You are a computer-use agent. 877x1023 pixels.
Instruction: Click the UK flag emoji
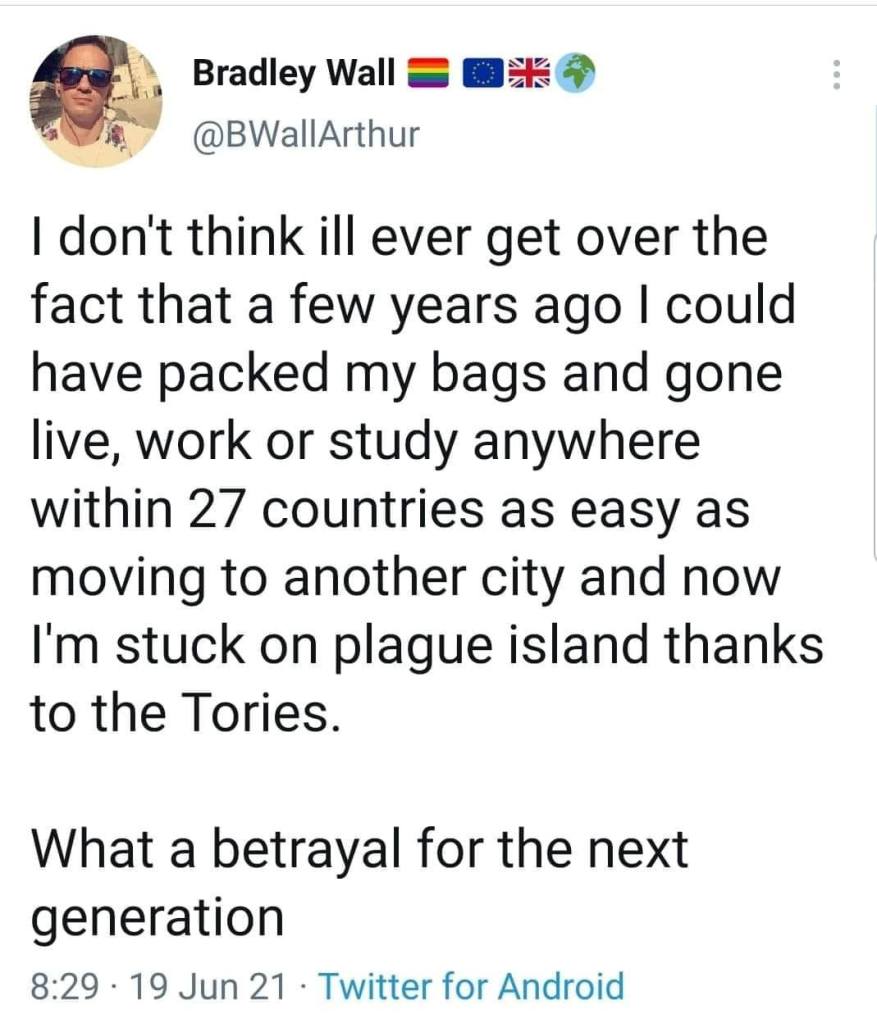[x=527, y=74]
